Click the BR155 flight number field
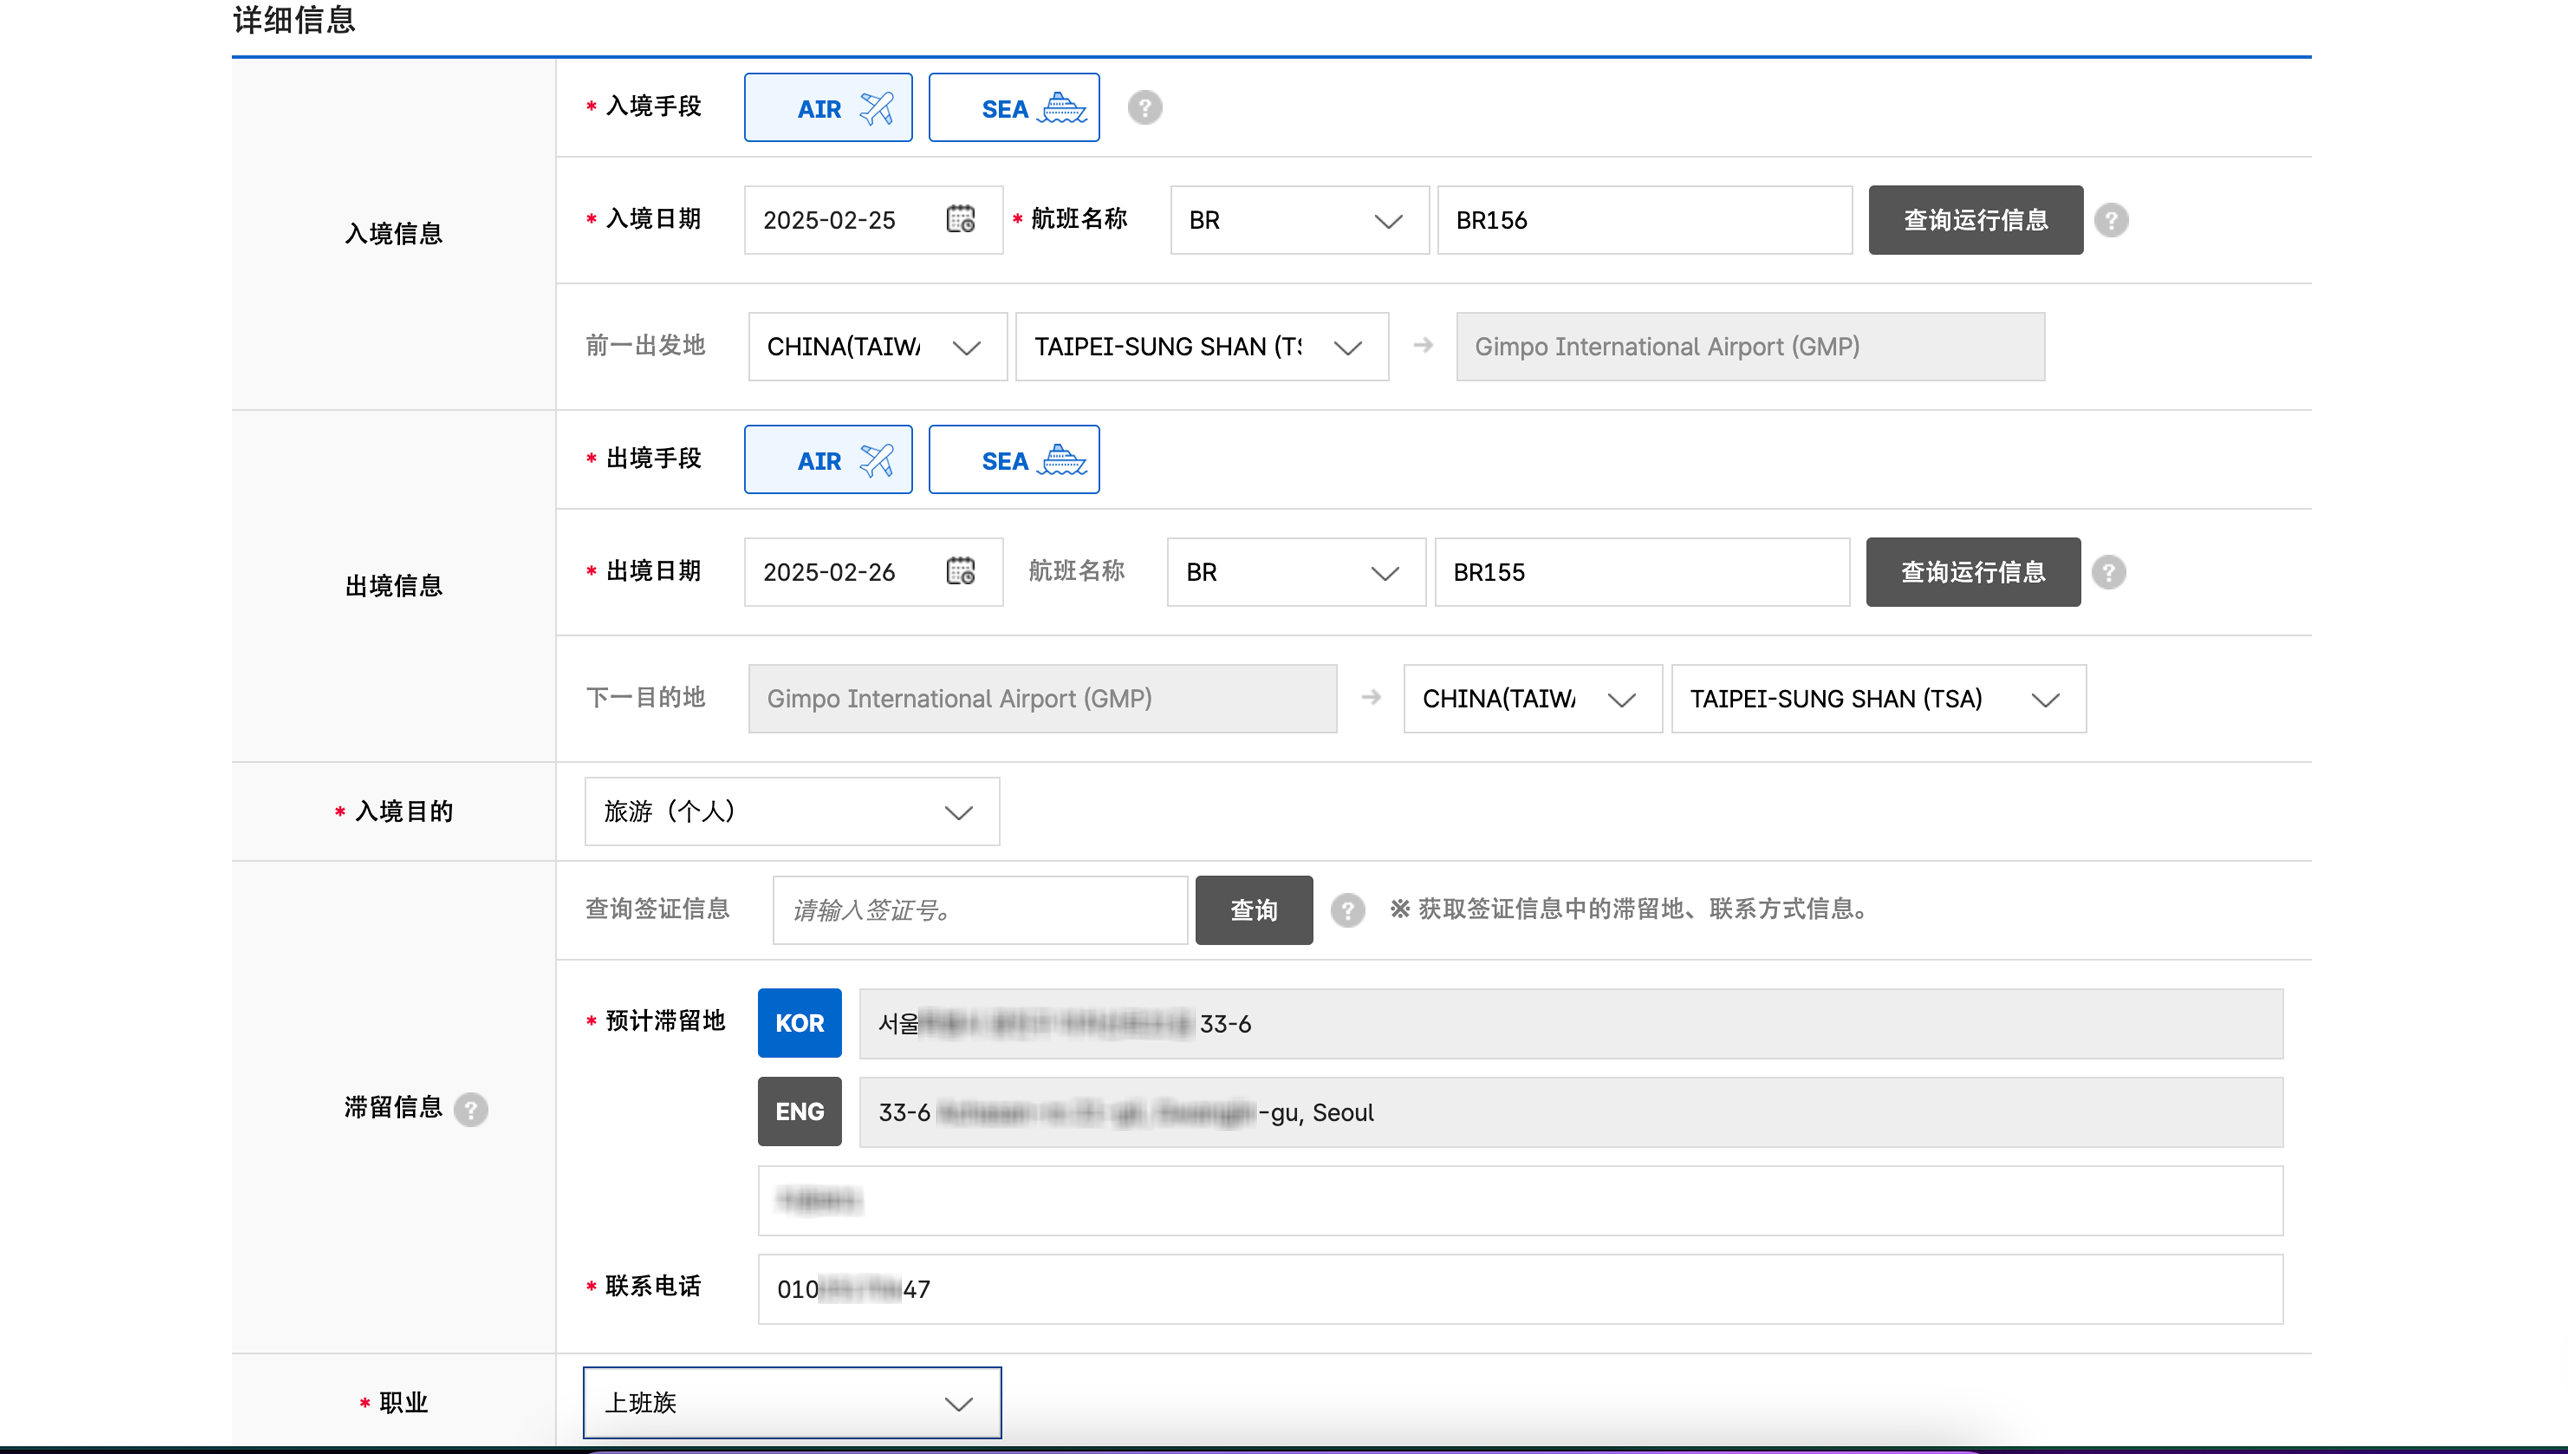The width and height of the screenshot is (2568, 1454). point(1641,571)
